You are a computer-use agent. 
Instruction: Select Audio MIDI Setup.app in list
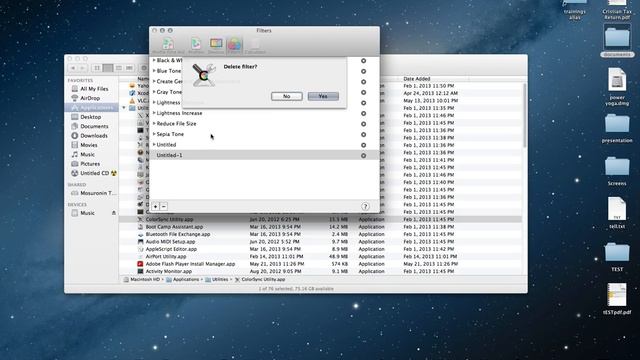[x=320, y=242]
